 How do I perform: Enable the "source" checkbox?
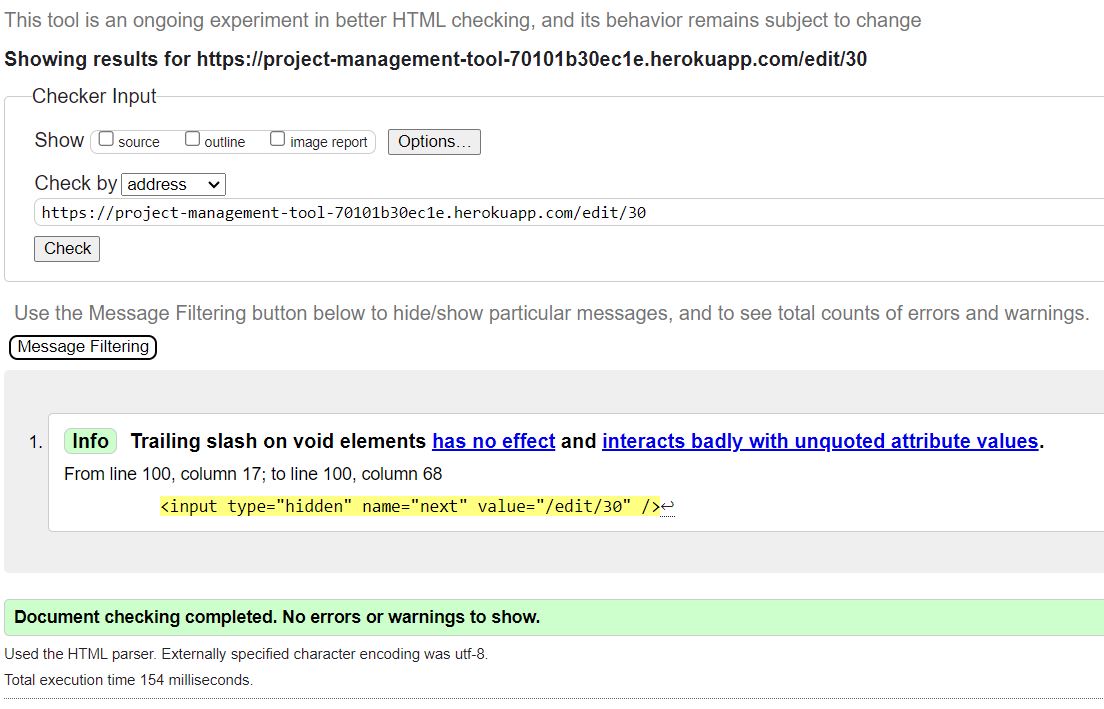point(105,140)
